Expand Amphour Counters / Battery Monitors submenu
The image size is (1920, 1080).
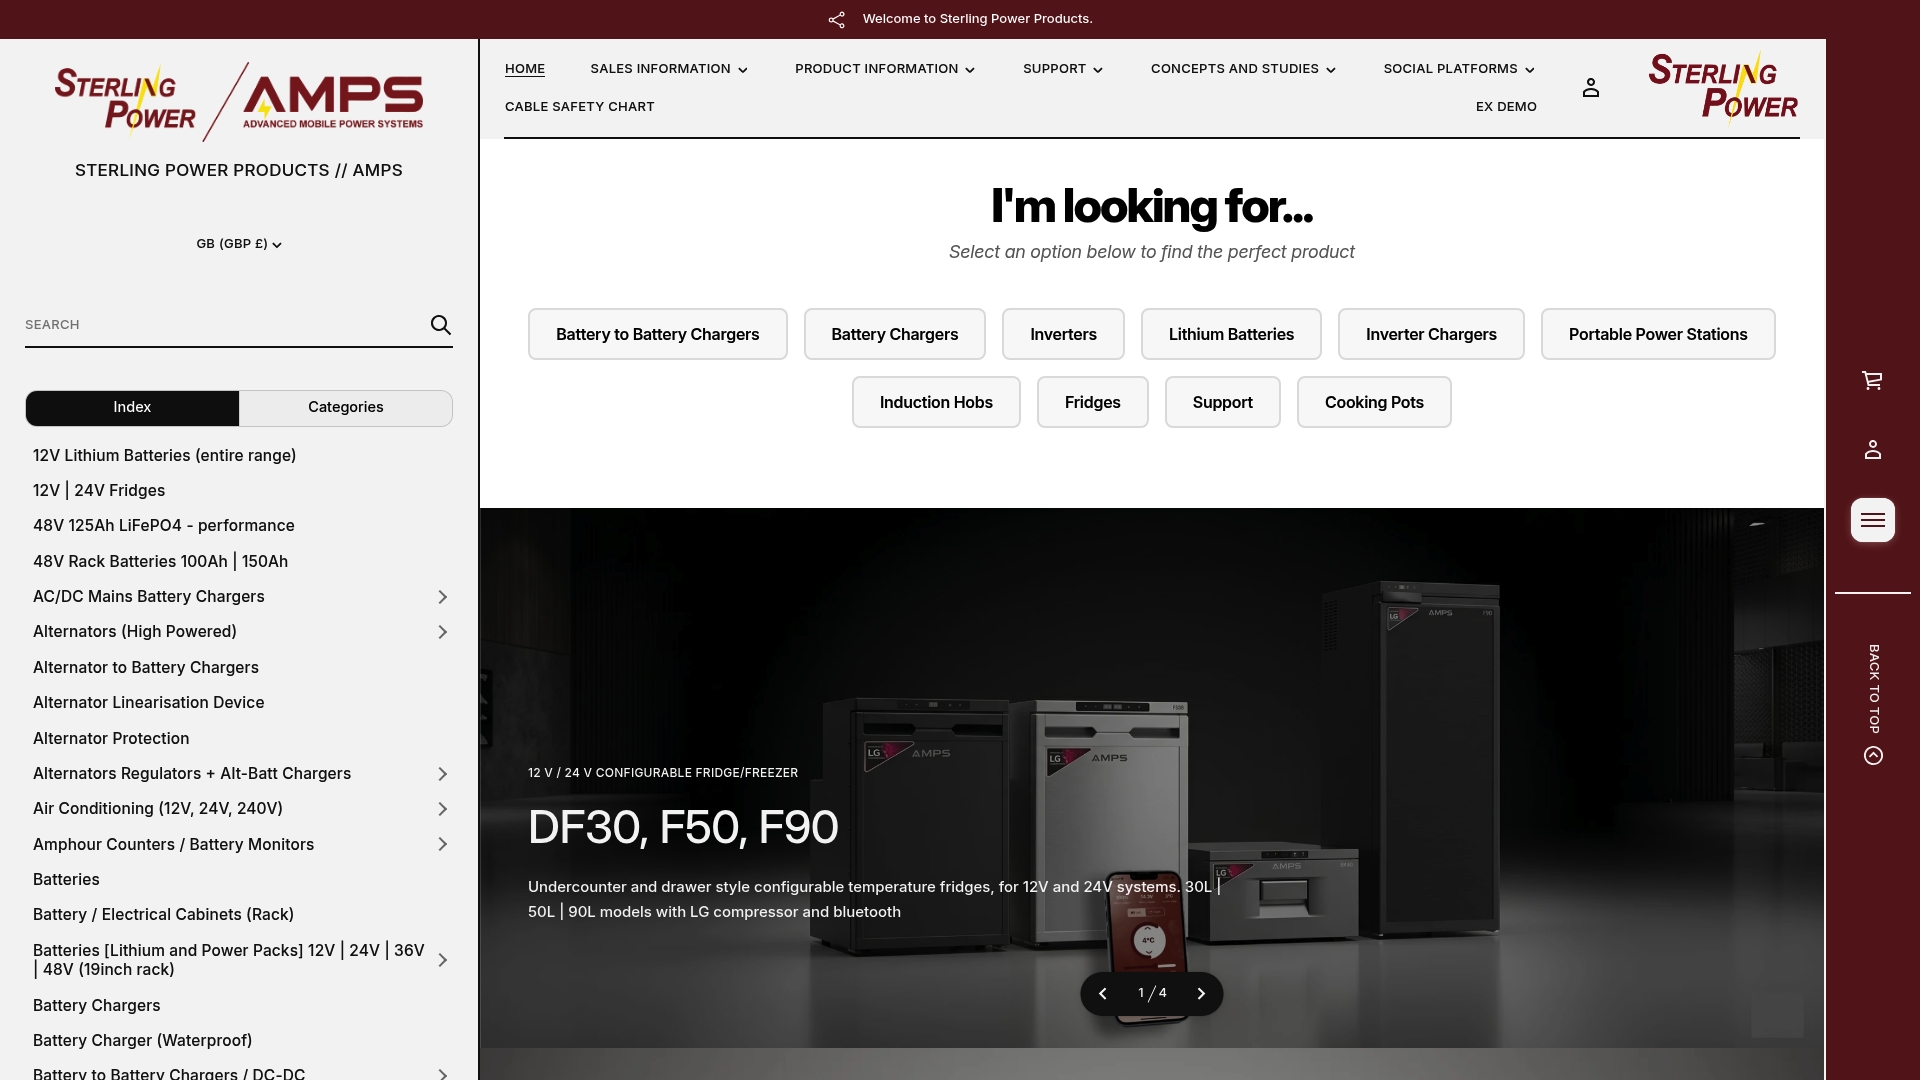tap(442, 845)
